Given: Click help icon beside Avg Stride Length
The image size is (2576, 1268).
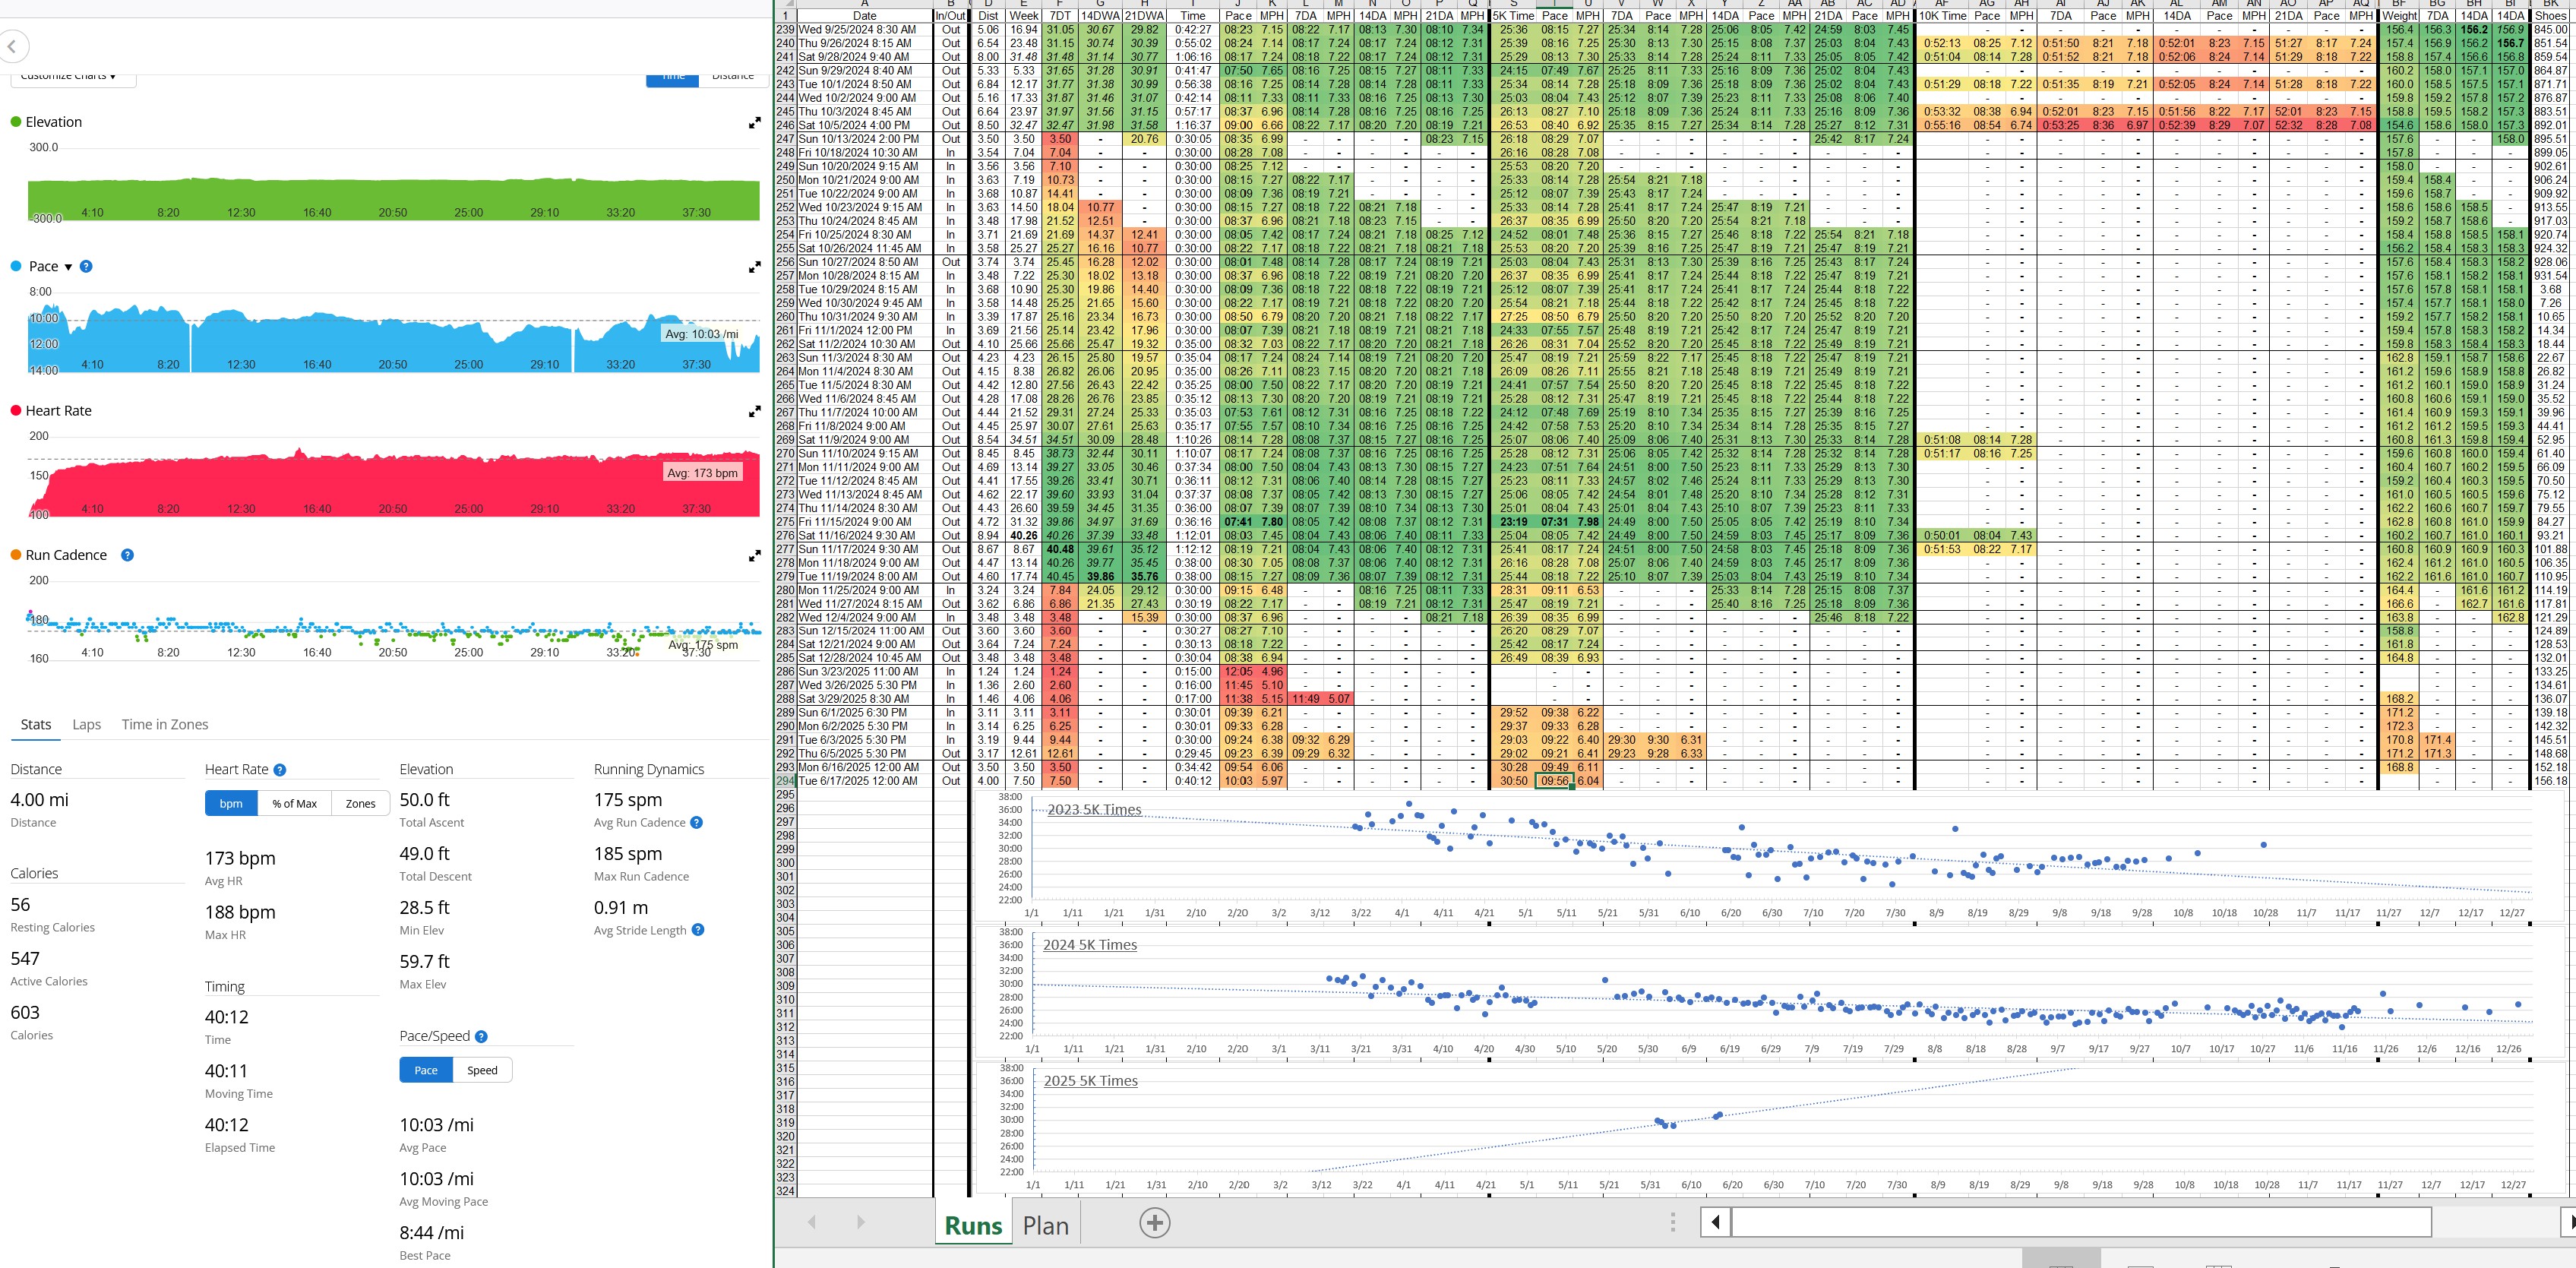Looking at the screenshot, I should coord(698,929).
